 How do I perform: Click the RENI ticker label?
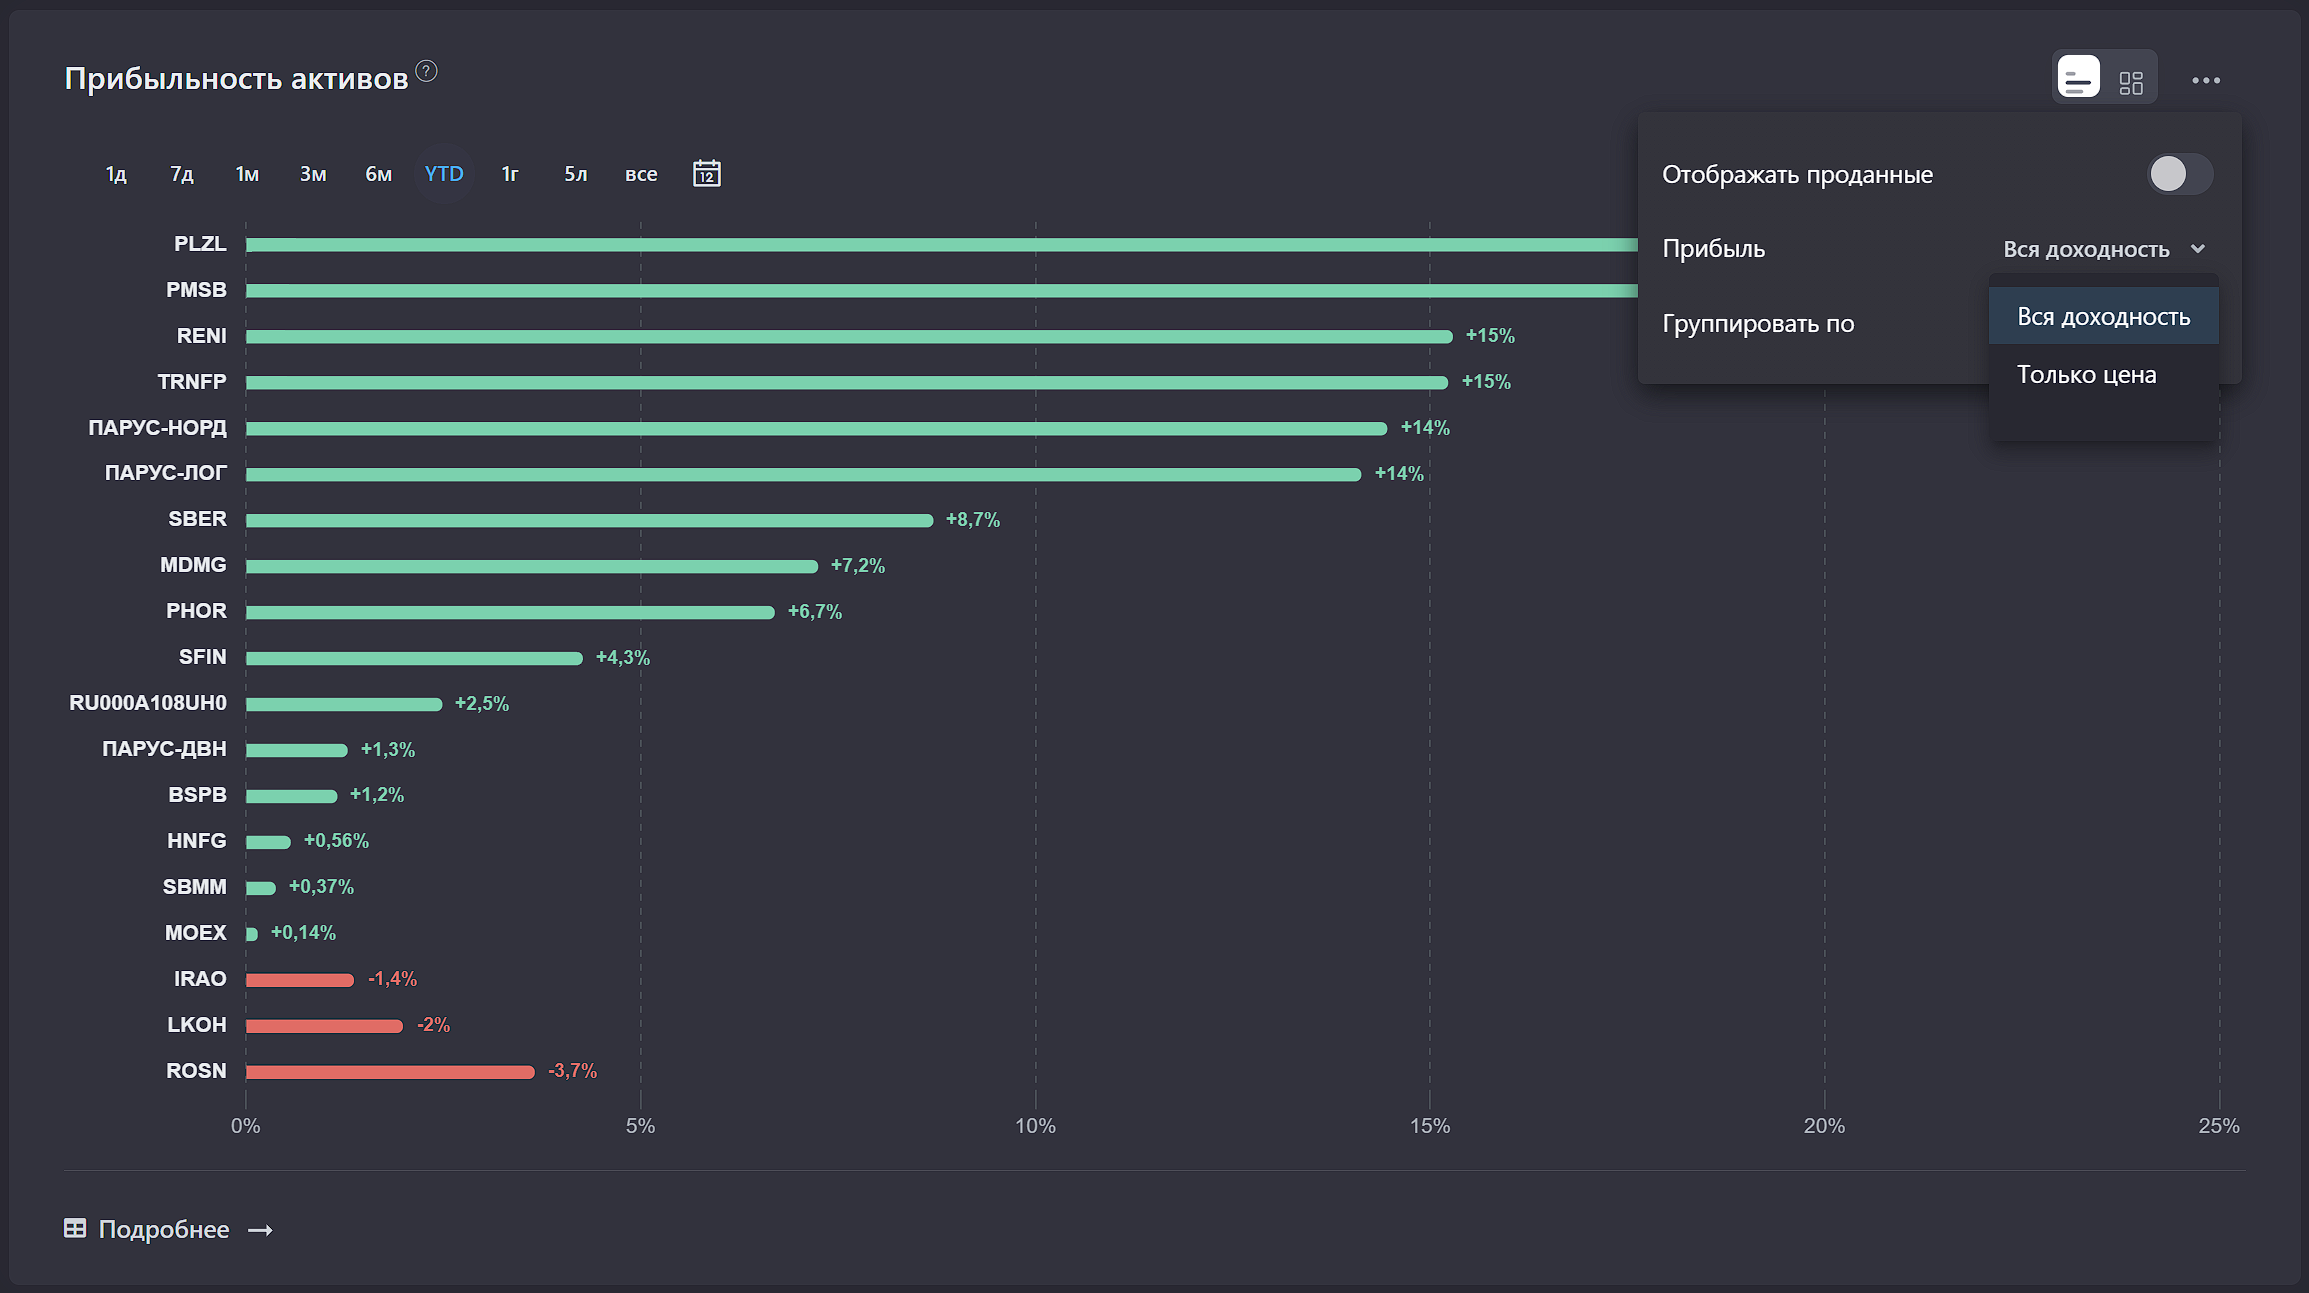[202, 336]
